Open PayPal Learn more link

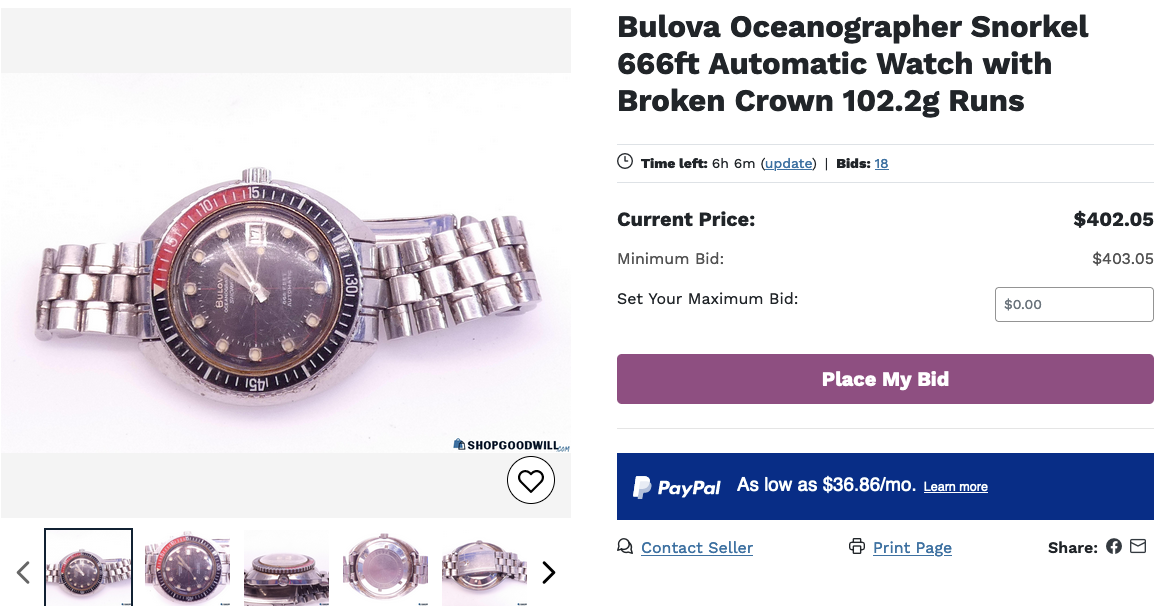point(955,487)
